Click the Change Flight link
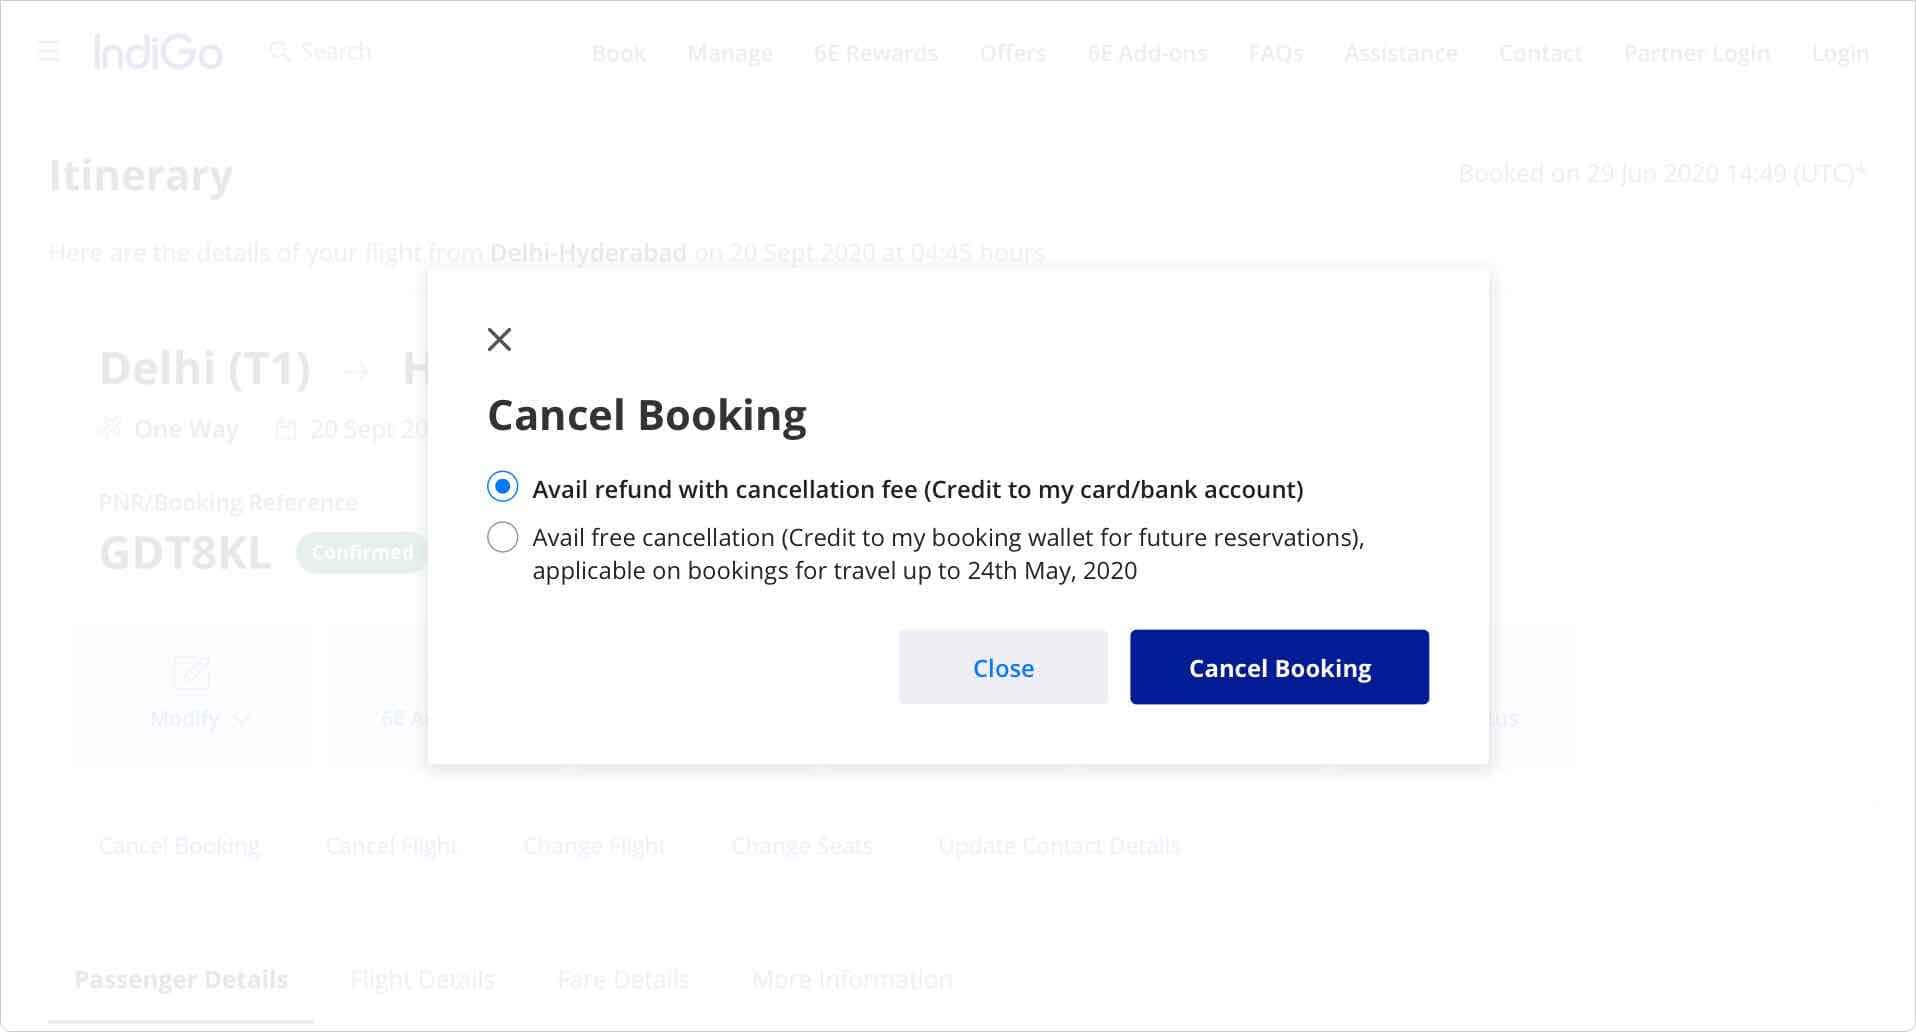Image resolution: width=1916 pixels, height=1032 pixels. [x=594, y=846]
